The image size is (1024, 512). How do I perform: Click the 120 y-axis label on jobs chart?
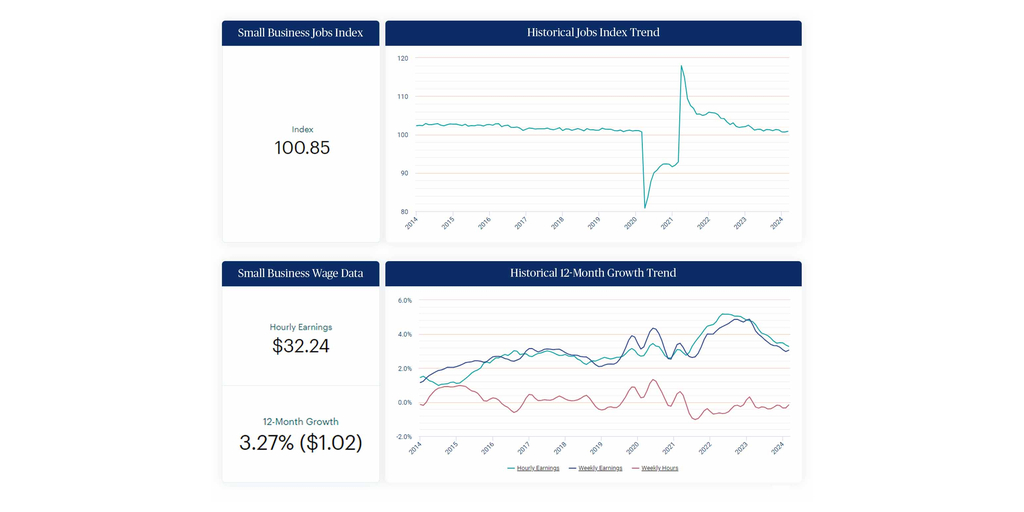(402, 58)
